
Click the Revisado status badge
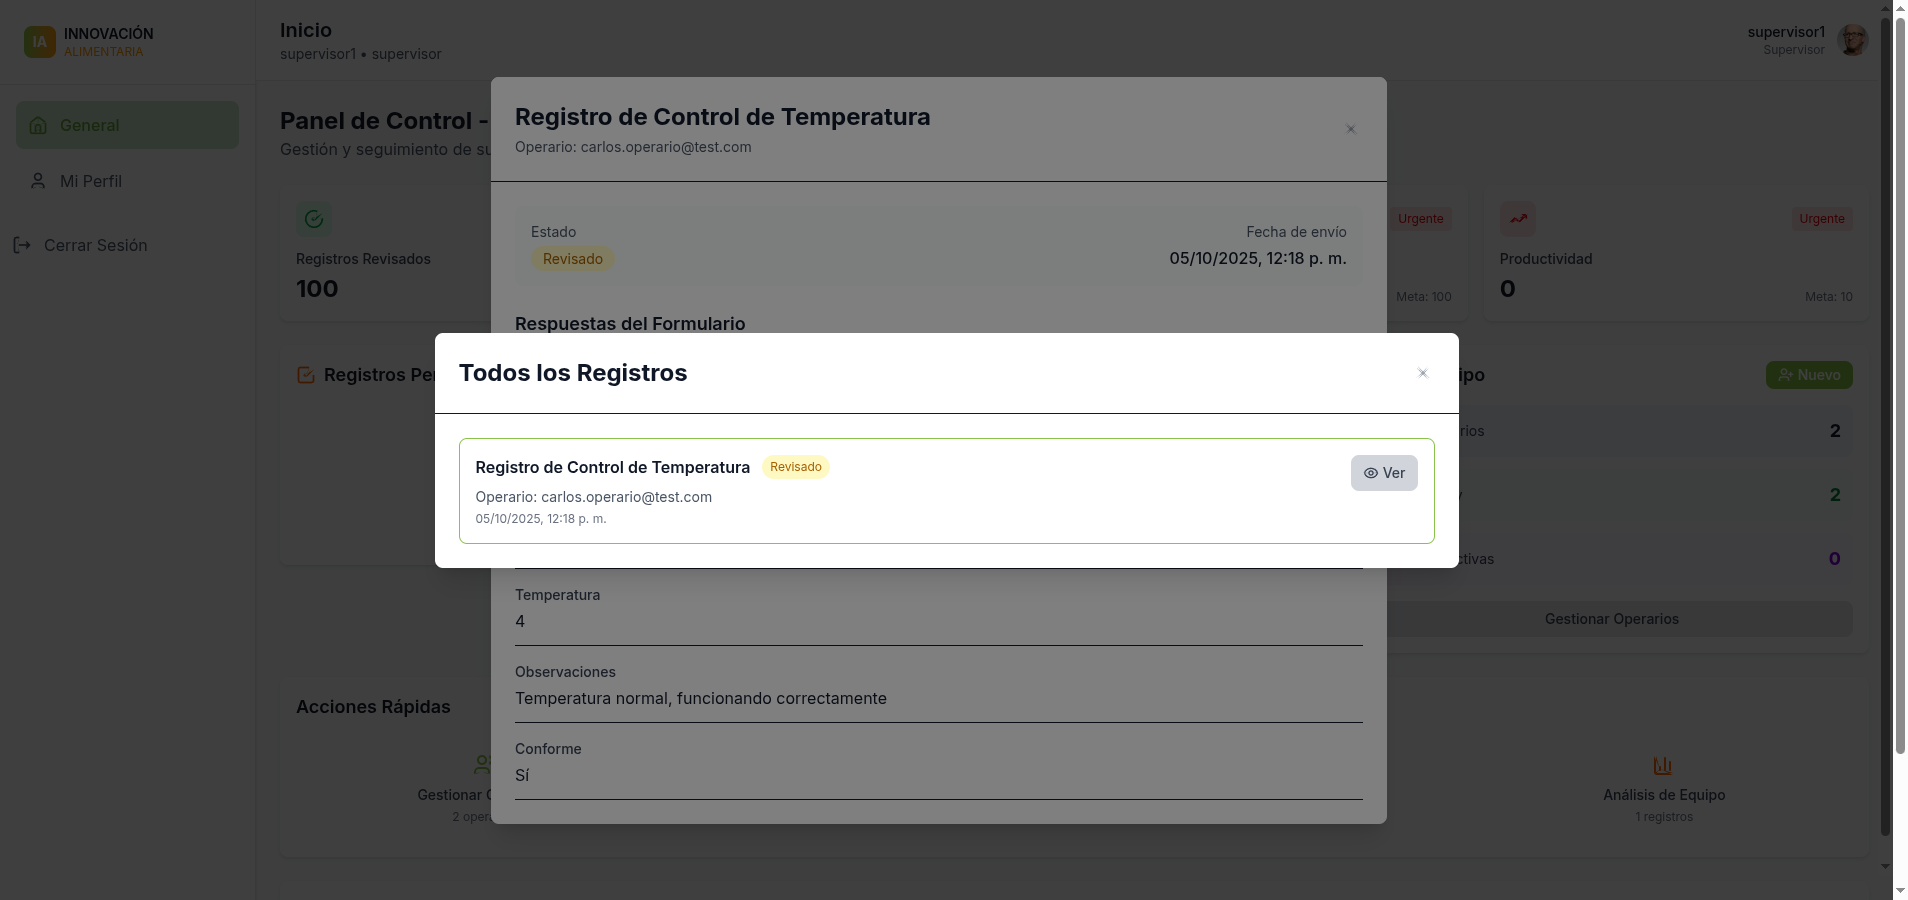571,258
